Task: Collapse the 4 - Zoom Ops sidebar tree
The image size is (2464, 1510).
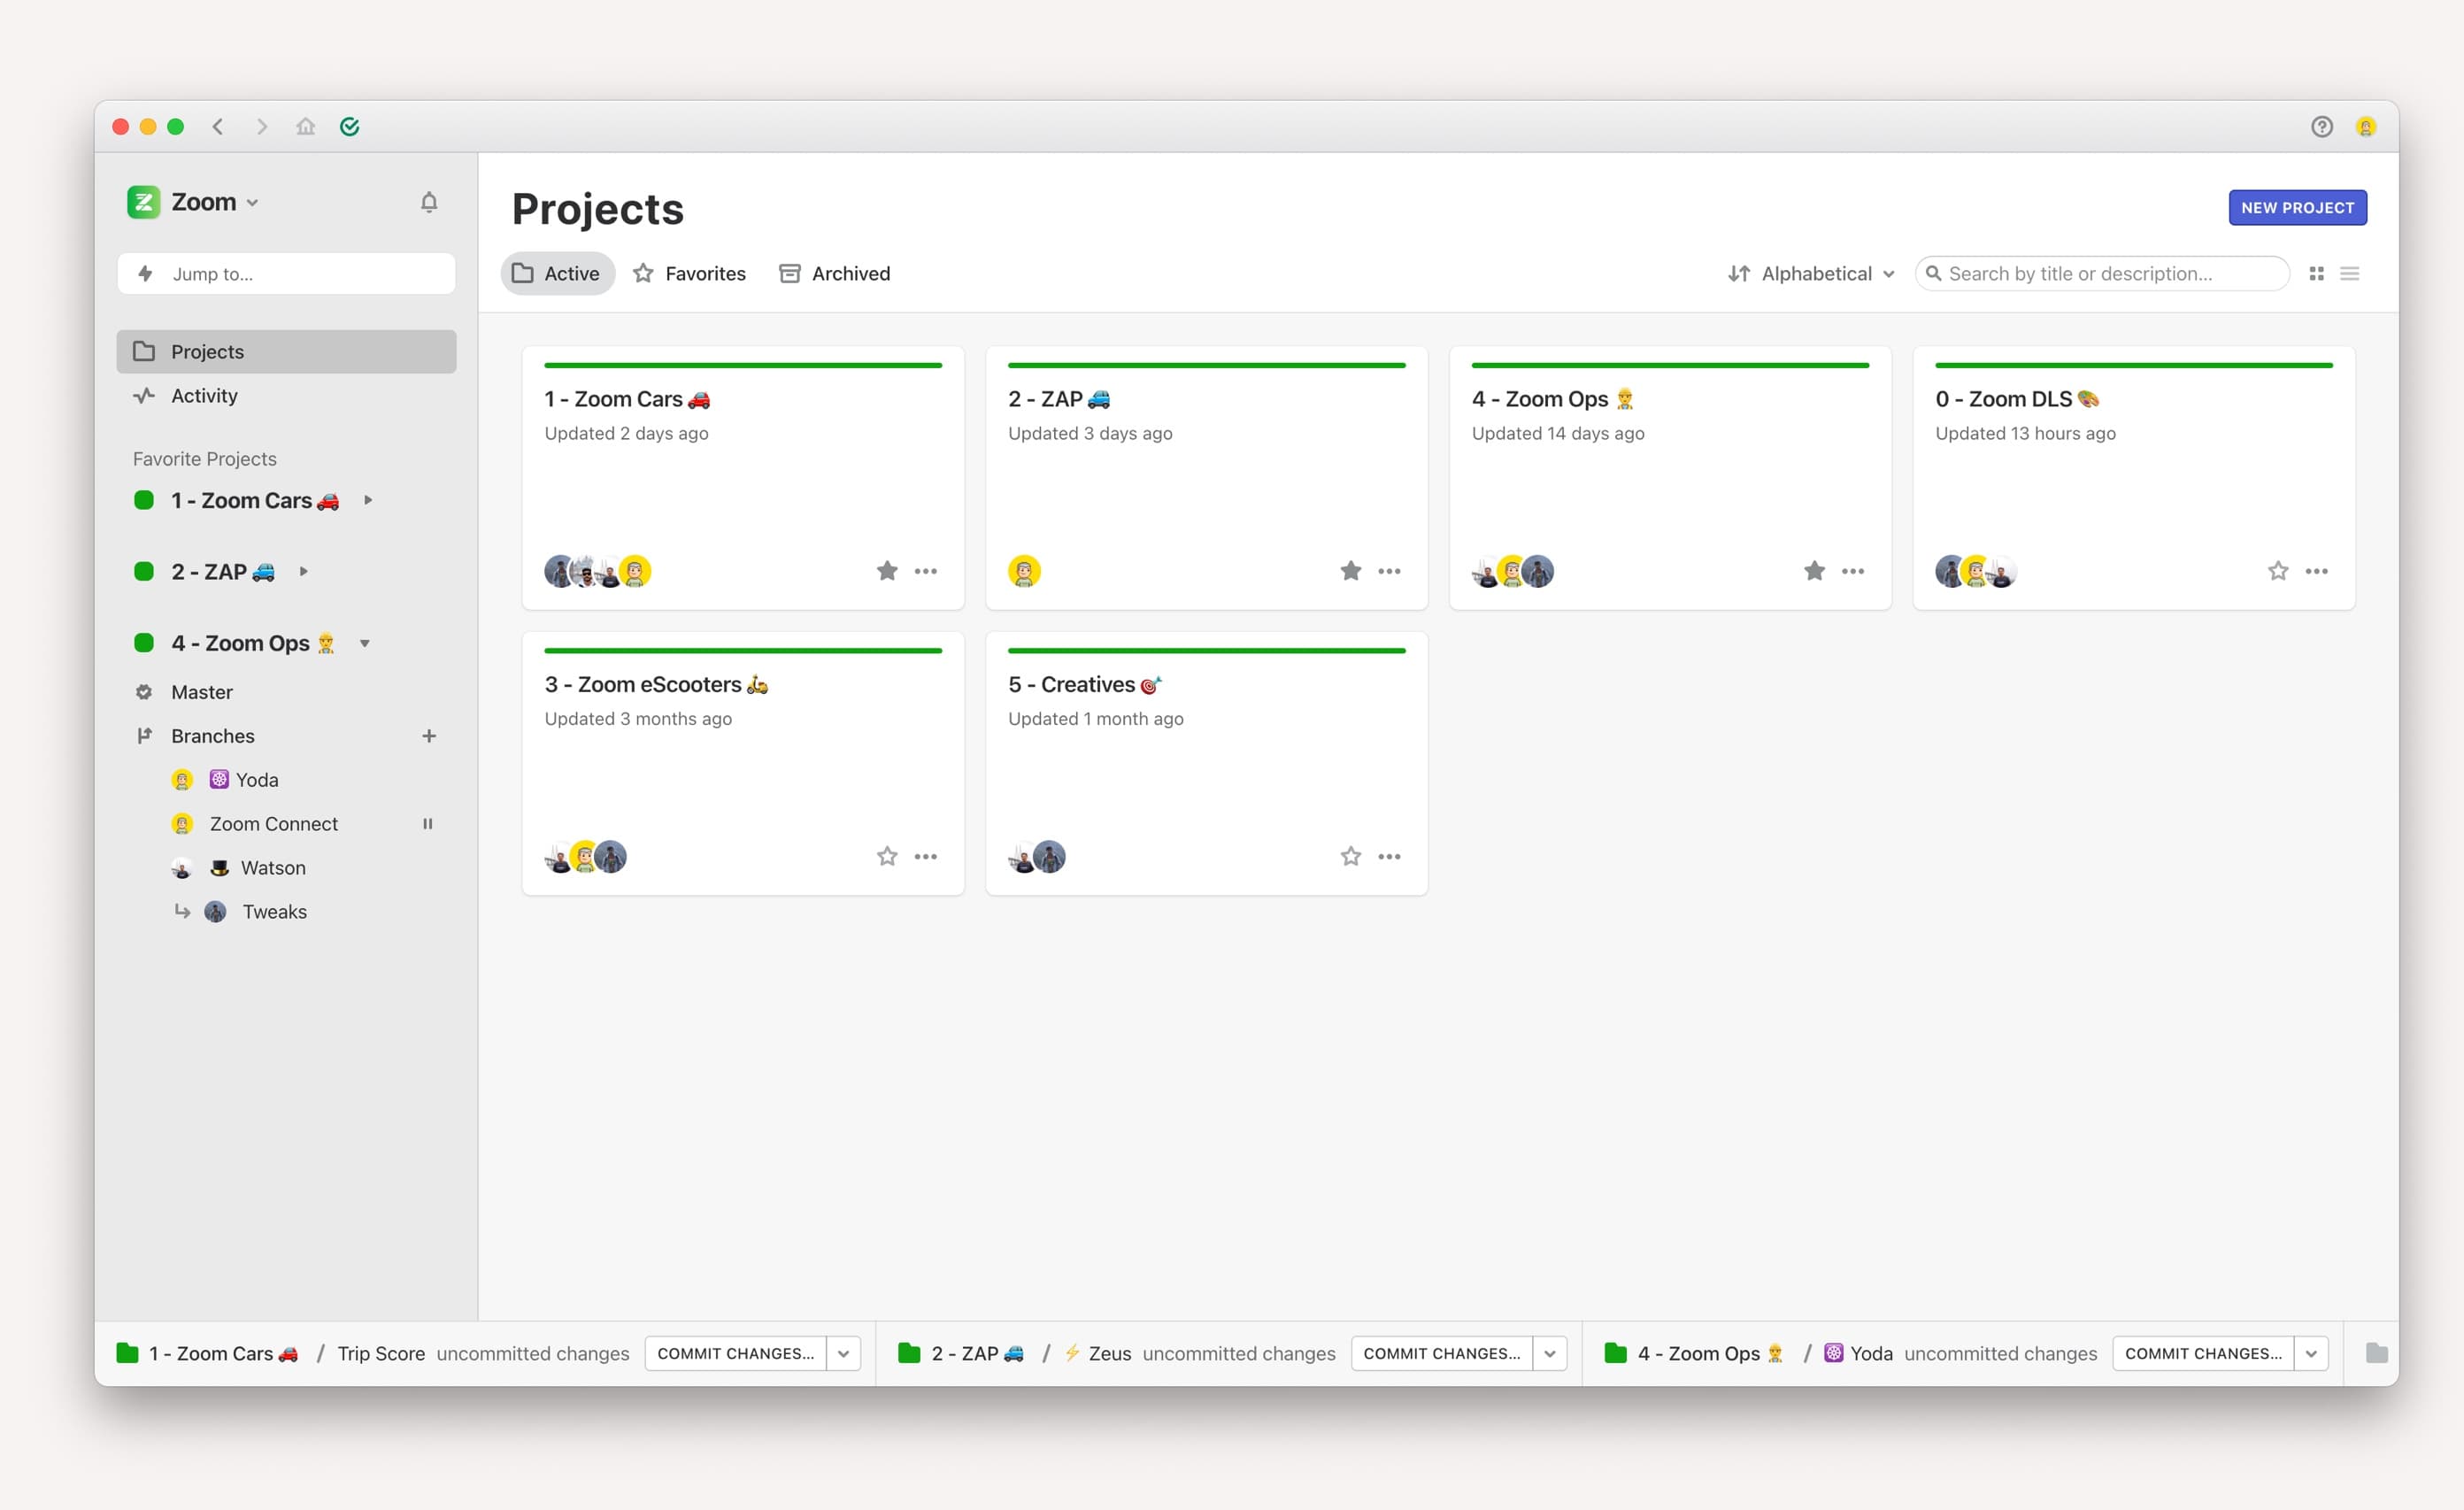Action: point(365,643)
